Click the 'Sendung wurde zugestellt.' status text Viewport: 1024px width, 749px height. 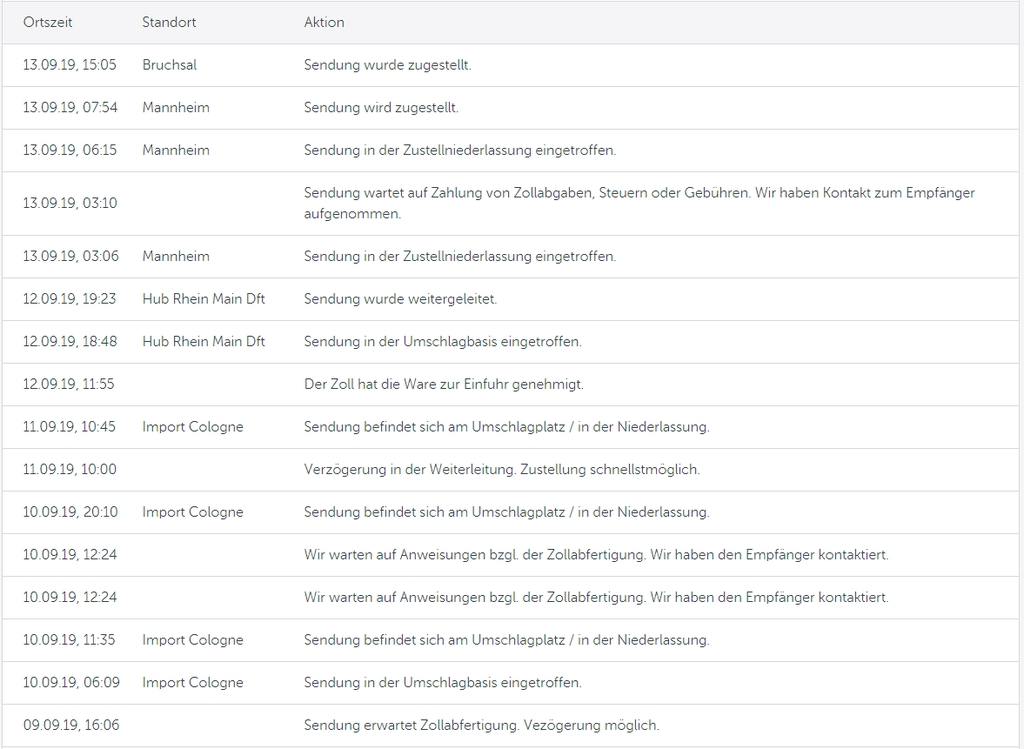[387, 65]
